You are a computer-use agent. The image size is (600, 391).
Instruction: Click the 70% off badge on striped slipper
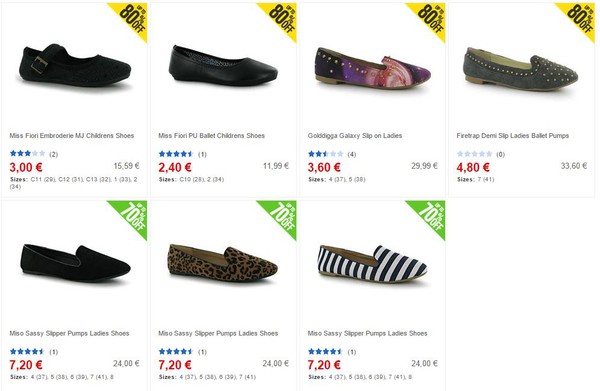[x=429, y=217]
